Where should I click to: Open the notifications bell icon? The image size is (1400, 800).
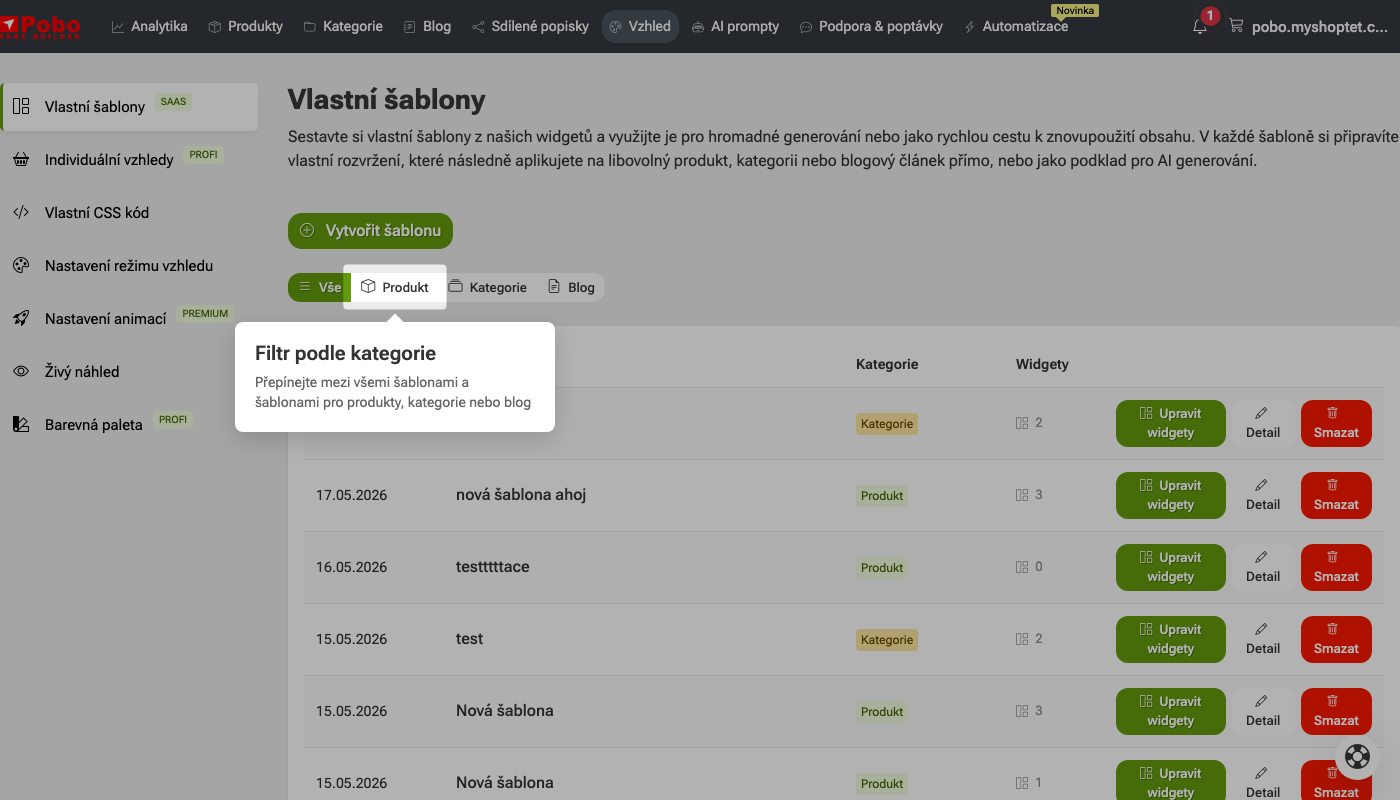[x=1200, y=27]
